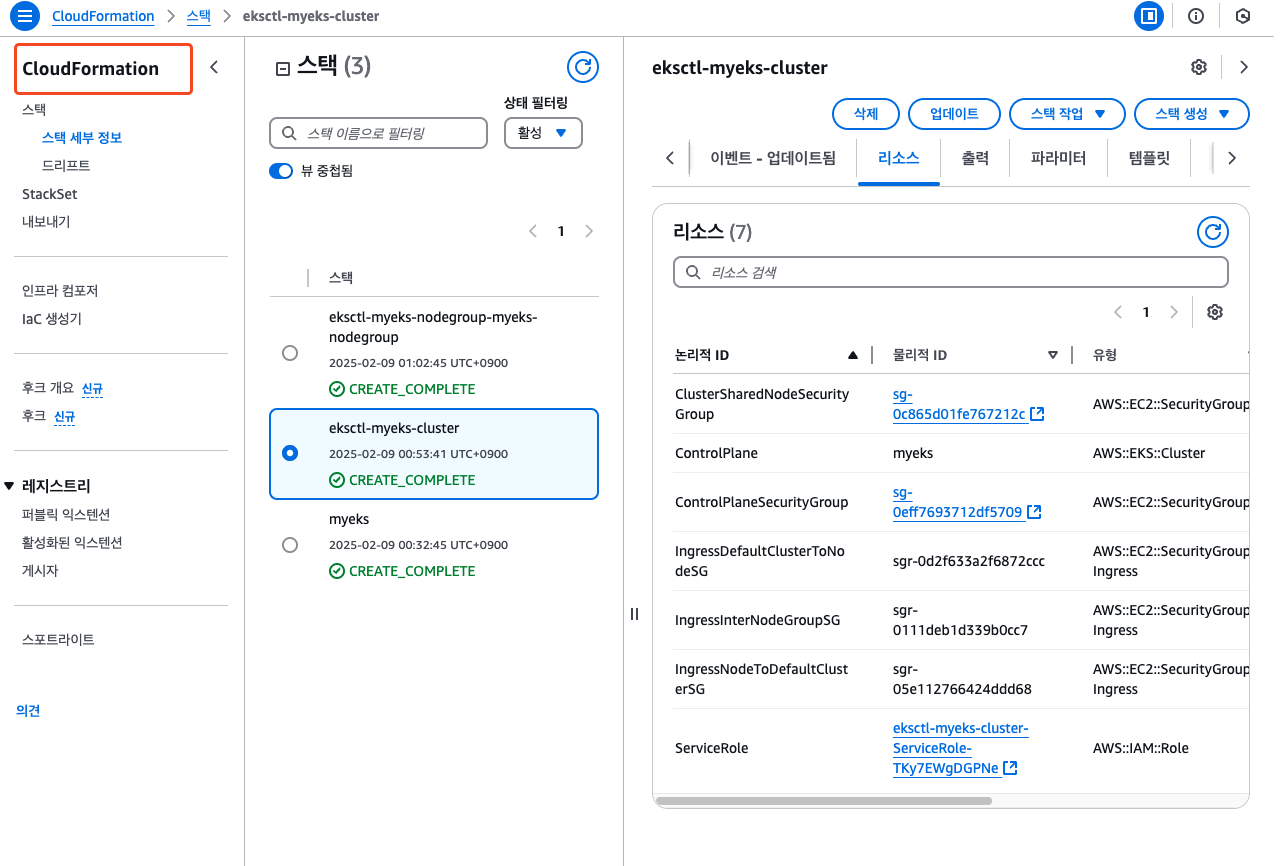Image resolution: width=1280 pixels, height=866 pixels.
Task: Switch to 리소스 tab
Action: pyautogui.click(x=899, y=158)
